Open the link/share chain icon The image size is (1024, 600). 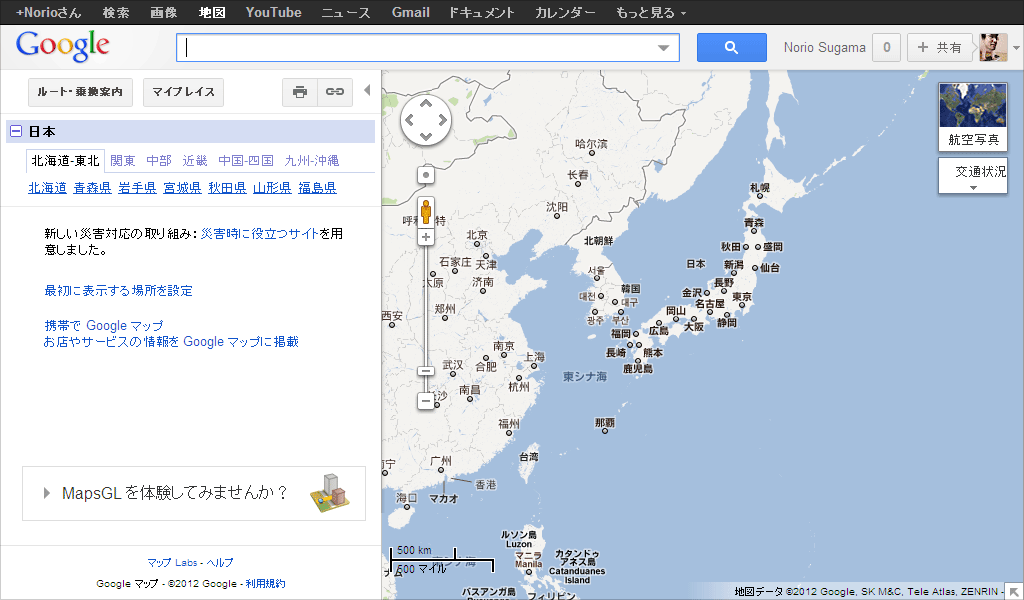click(x=335, y=92)
